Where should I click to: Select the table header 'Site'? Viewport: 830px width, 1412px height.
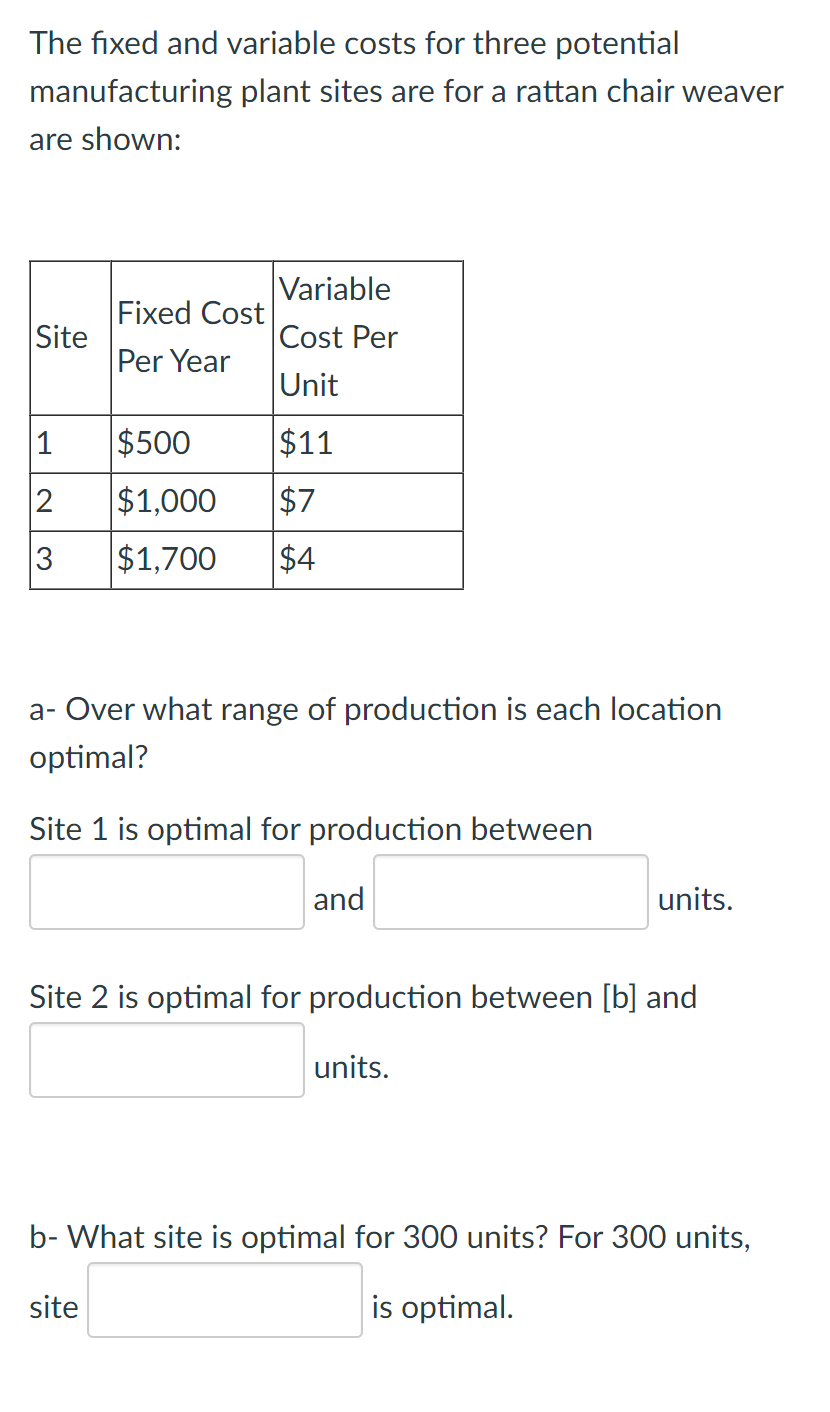tap(62, 338)
